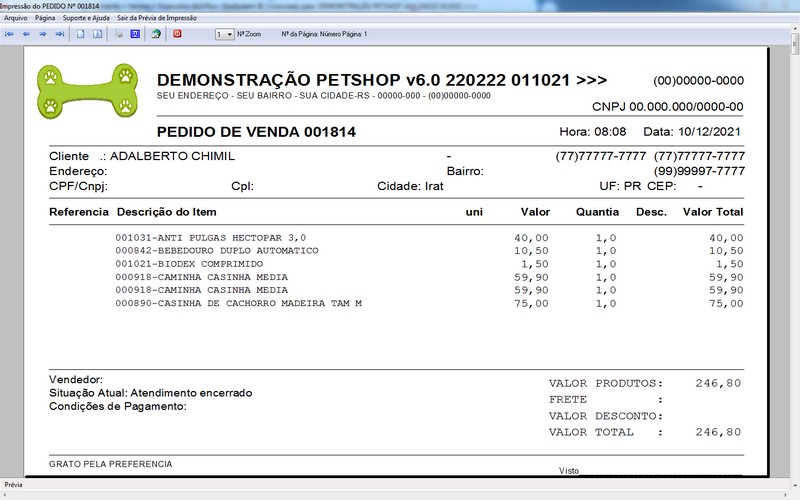The width and height of the screenshot is (800, 500).
Task: Click the Quantia column header
Action: point(597,212)
